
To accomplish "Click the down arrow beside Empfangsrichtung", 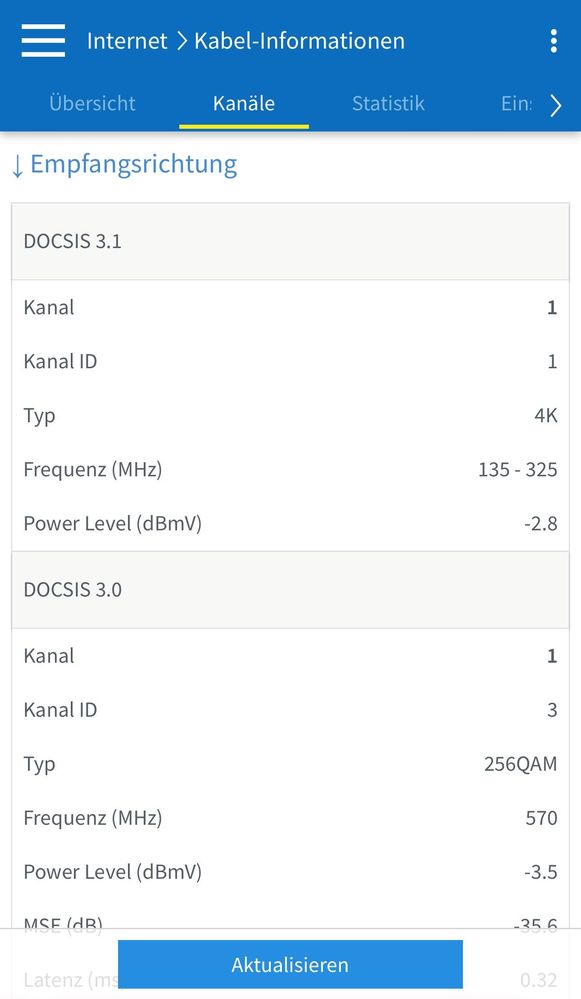I will click(19, 164).
